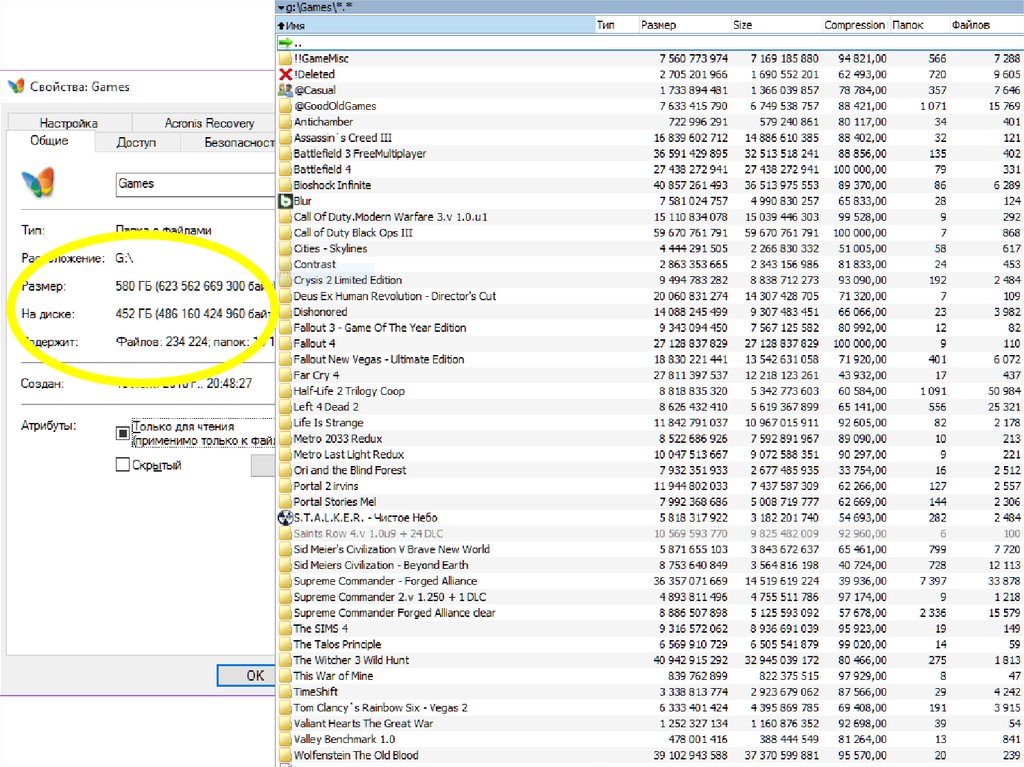Enable the hidden attribute checkbox
Screen dimensions: 1024x767
[x=123, y=465]
